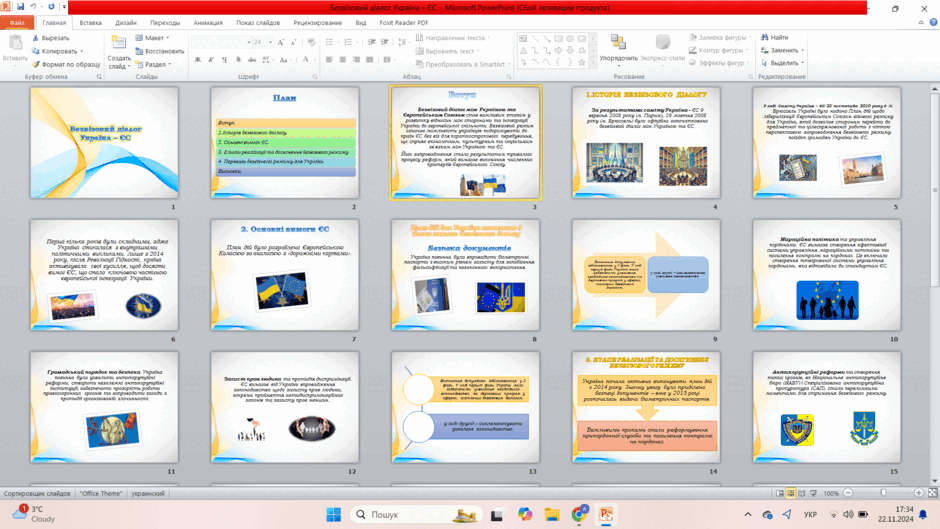940x529 pixels.
Task: Expand Replace (Заменить) dropdown arrow
Action: tap(803, 50)
